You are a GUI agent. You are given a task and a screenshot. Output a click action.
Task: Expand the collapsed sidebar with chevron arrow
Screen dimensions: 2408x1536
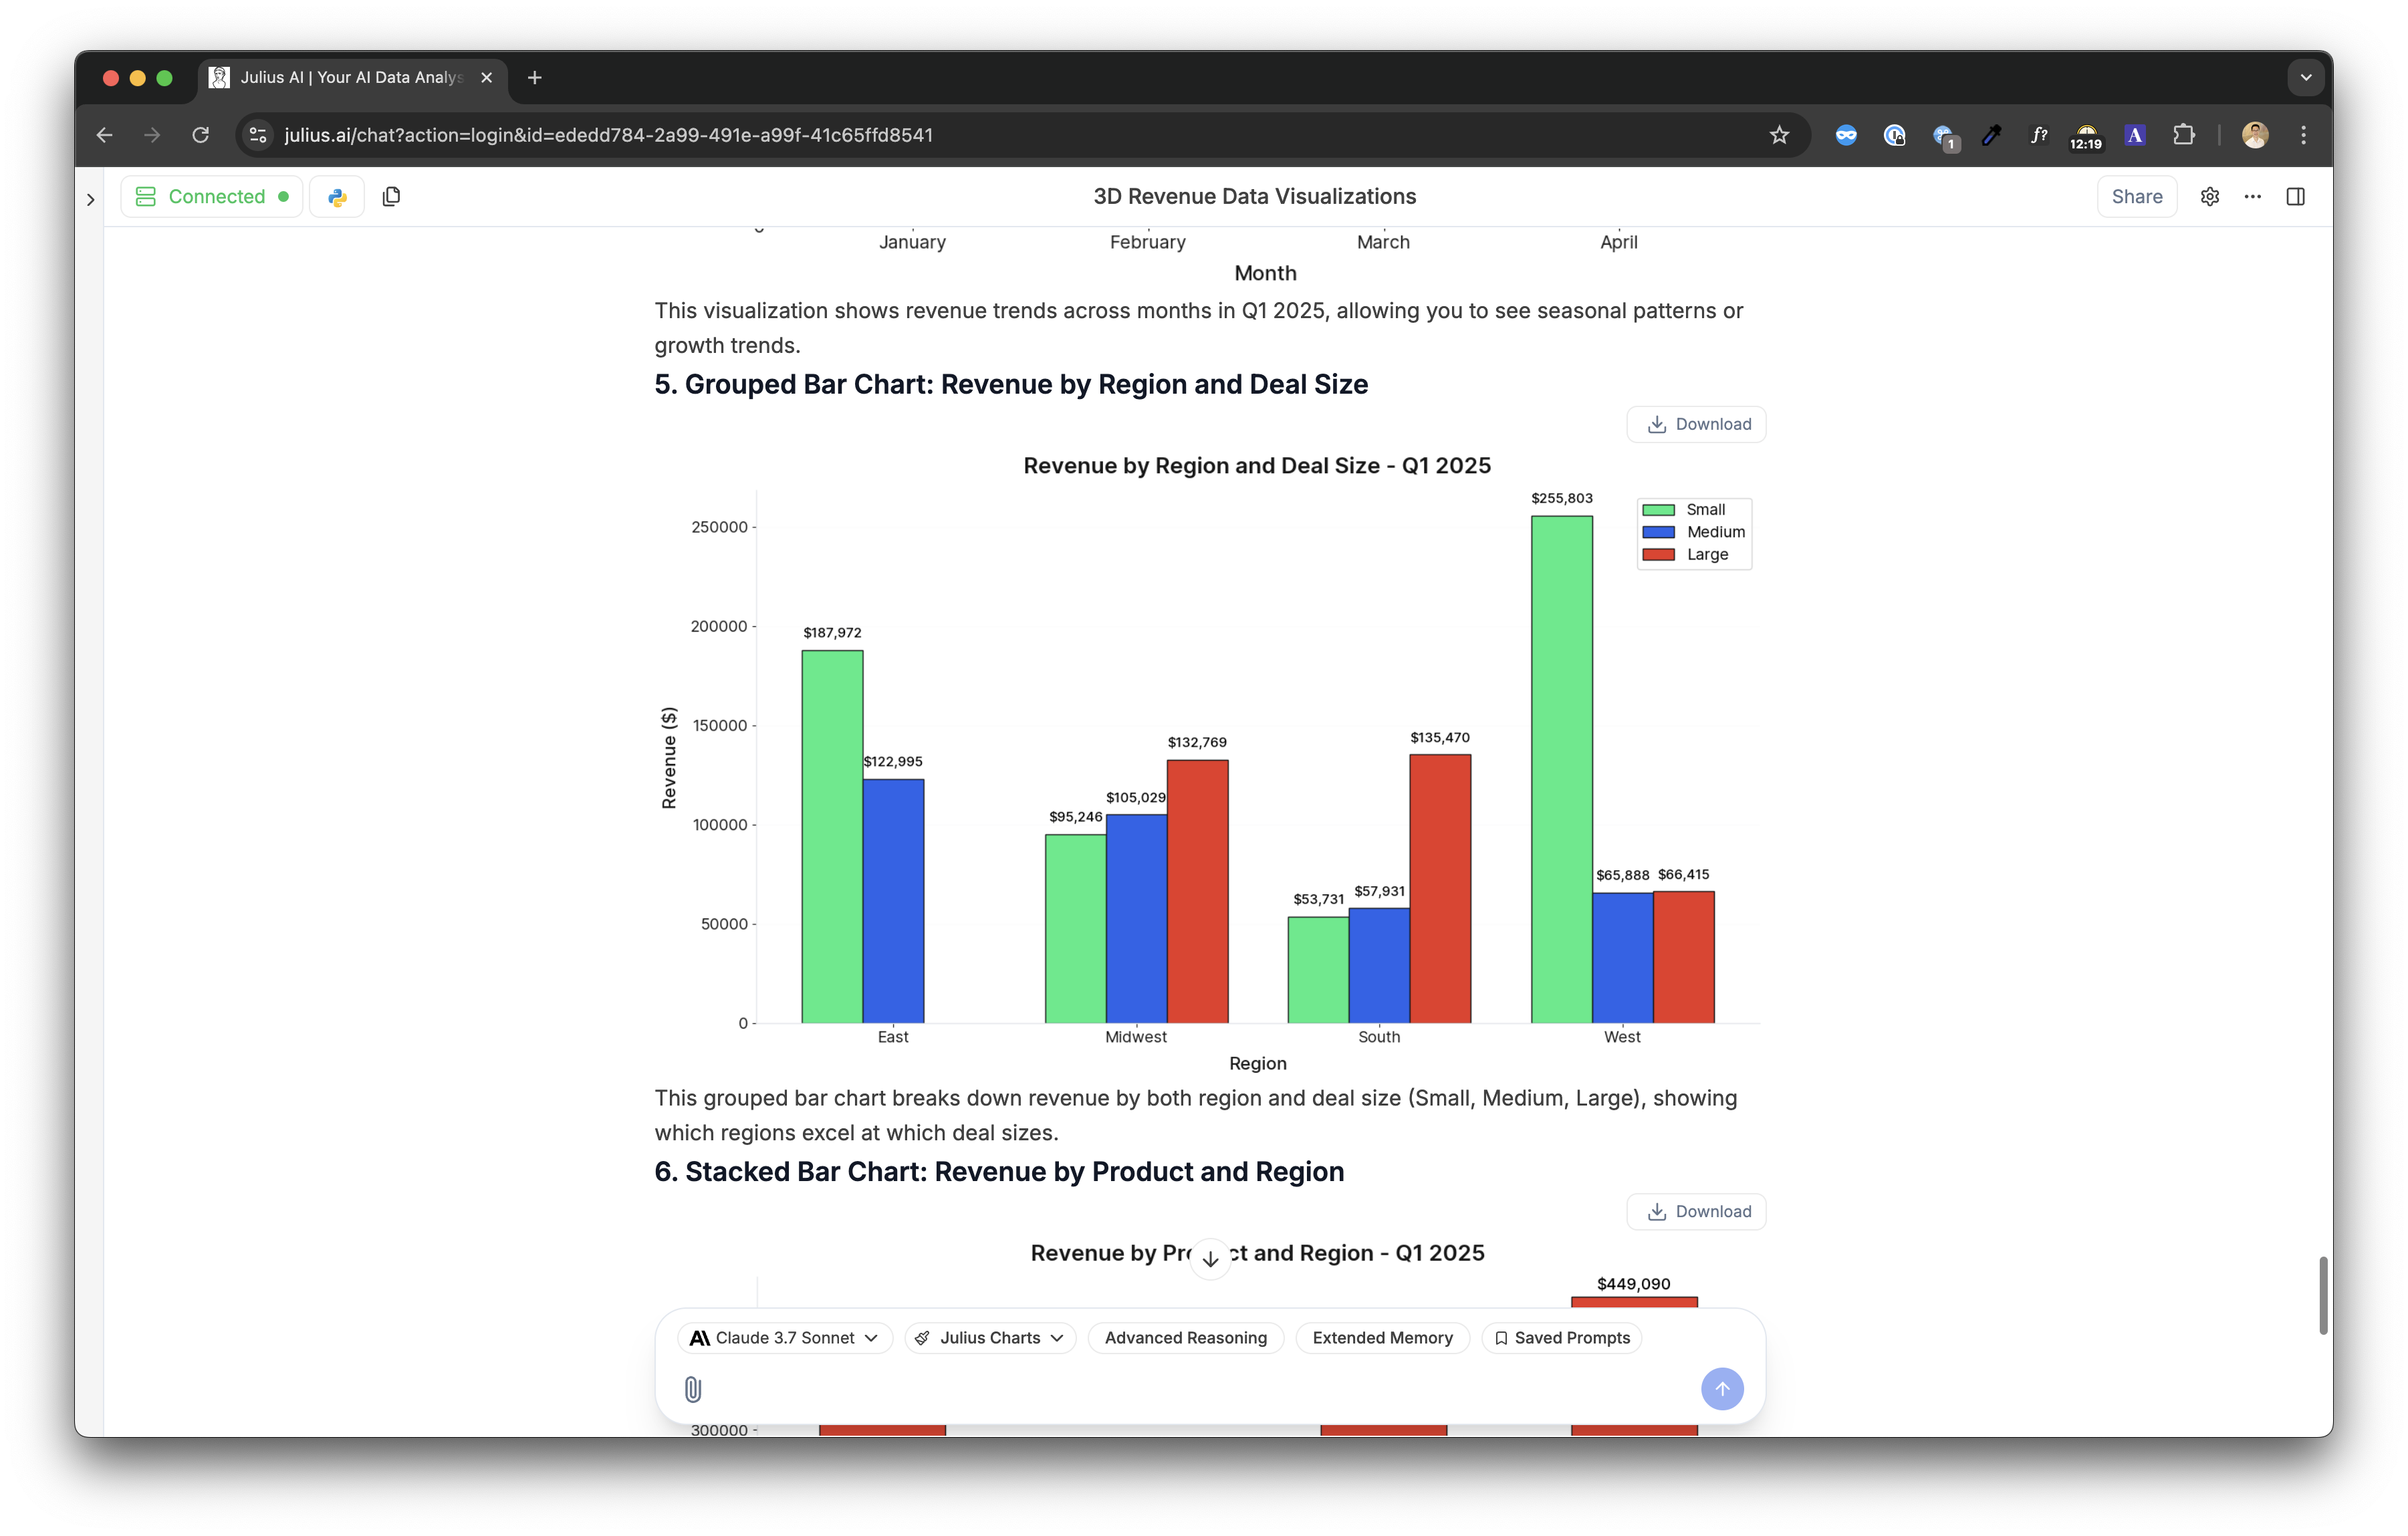point(91,199)
